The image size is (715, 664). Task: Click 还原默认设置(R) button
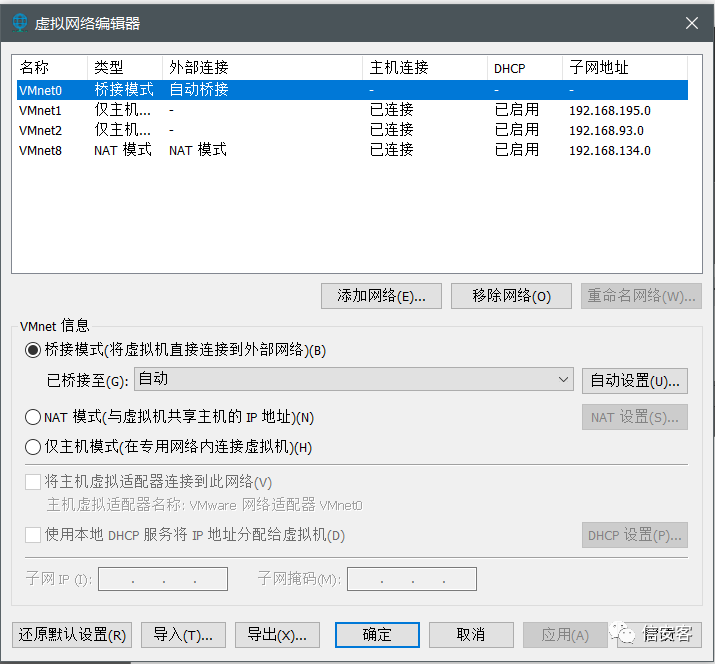pyautogui.click(x=72, y=635)
